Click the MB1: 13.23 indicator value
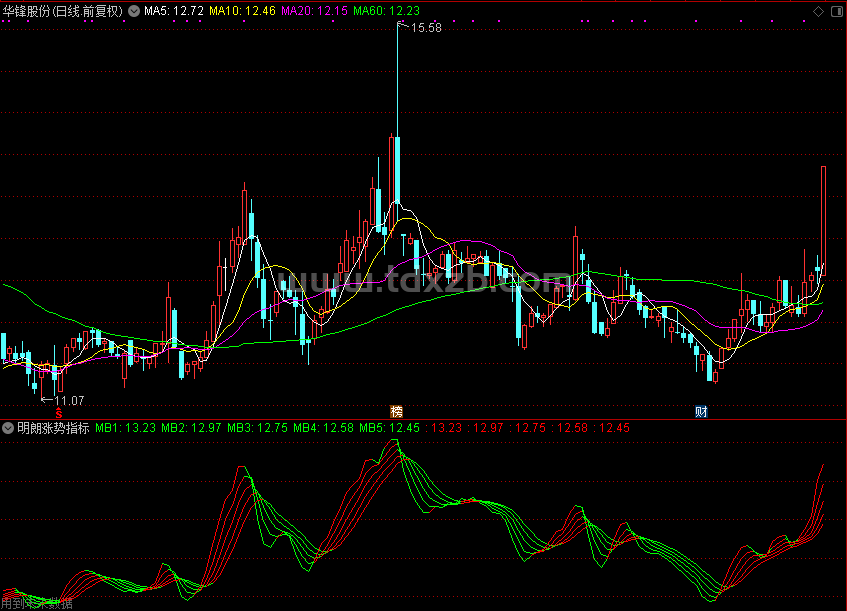Screen dimensions: 847x611 [125, 427]
